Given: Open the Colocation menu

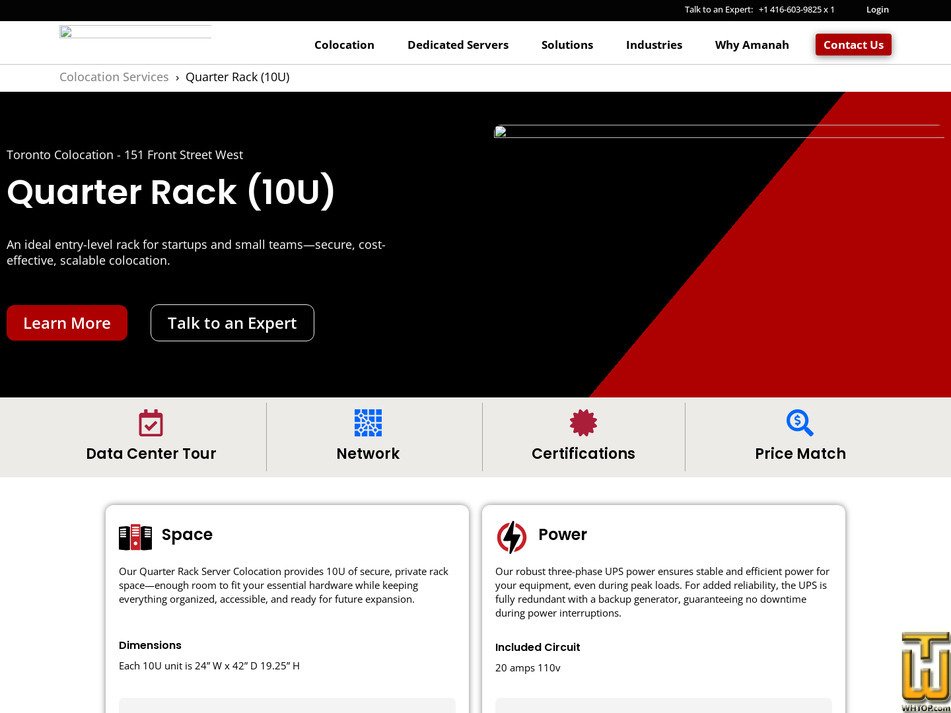Looking at the screenshot, I should point(344,45).
